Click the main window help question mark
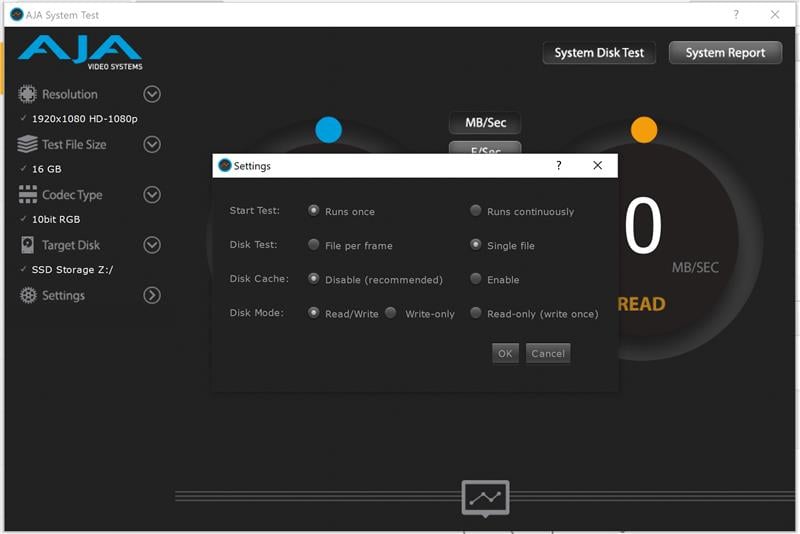Screen dimensions: 800x534 [736, 14]
